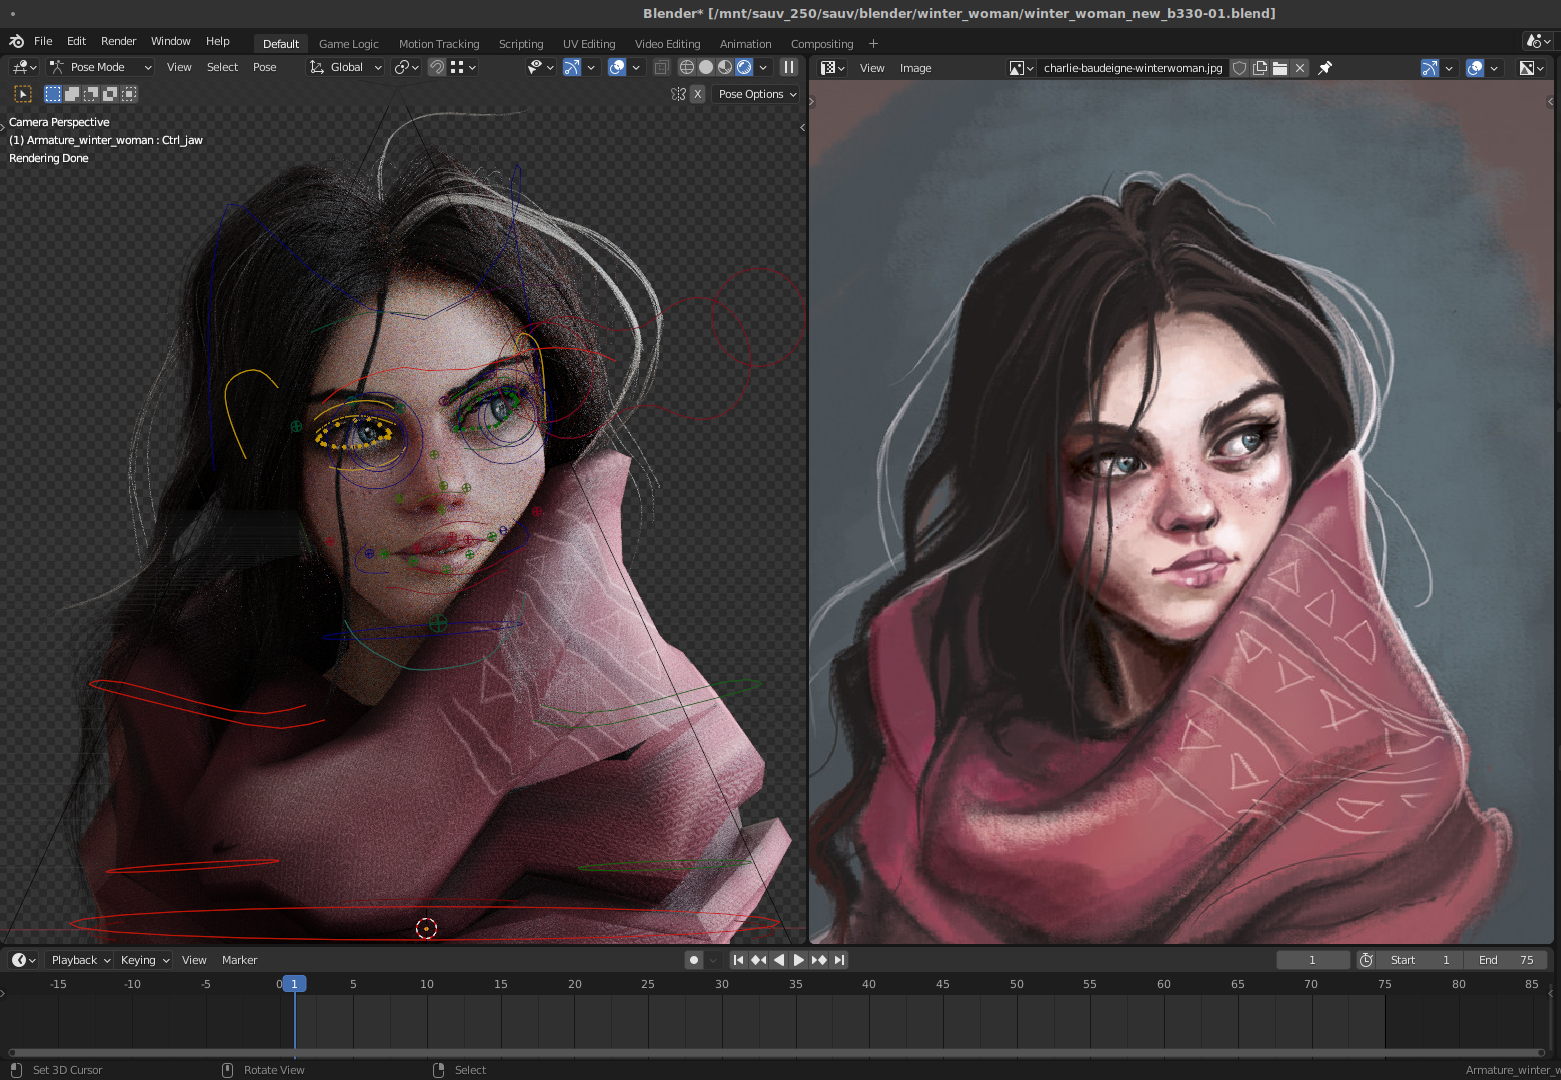This screenshot has height=1080, width=1561.
Task: Switch to wireframe viewport shading
Action: 687,67
